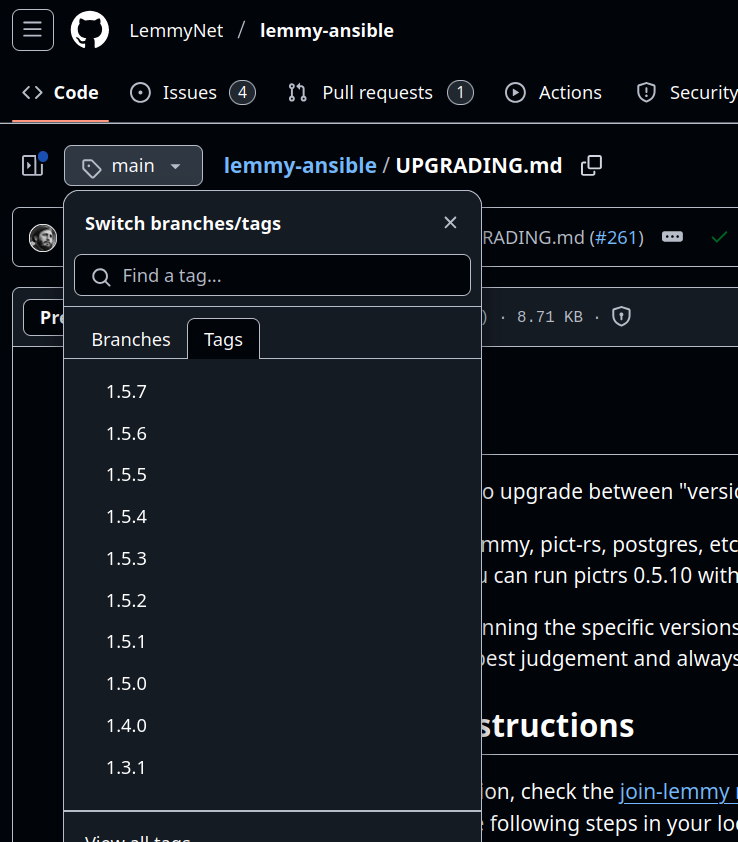Expand the file tree side panel
738x842 pixels.
tap(33, 165)
